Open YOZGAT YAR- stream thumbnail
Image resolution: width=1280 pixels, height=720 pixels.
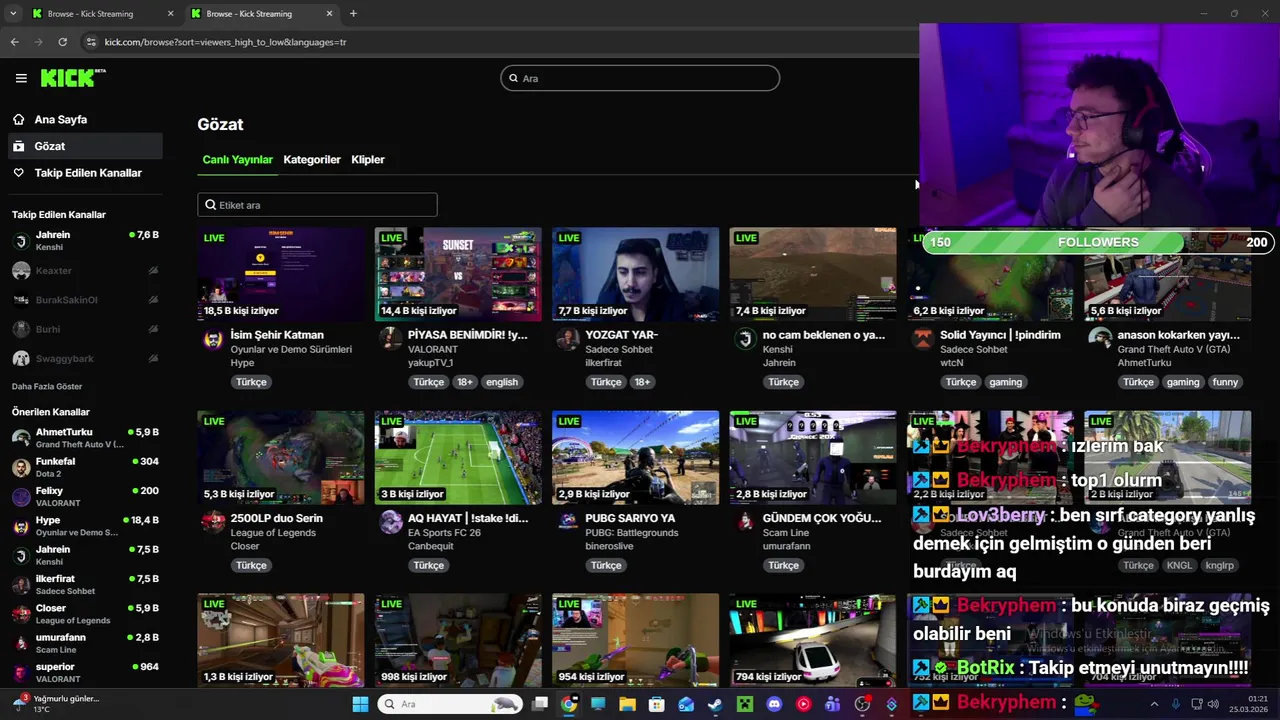(x=635, y=274)
